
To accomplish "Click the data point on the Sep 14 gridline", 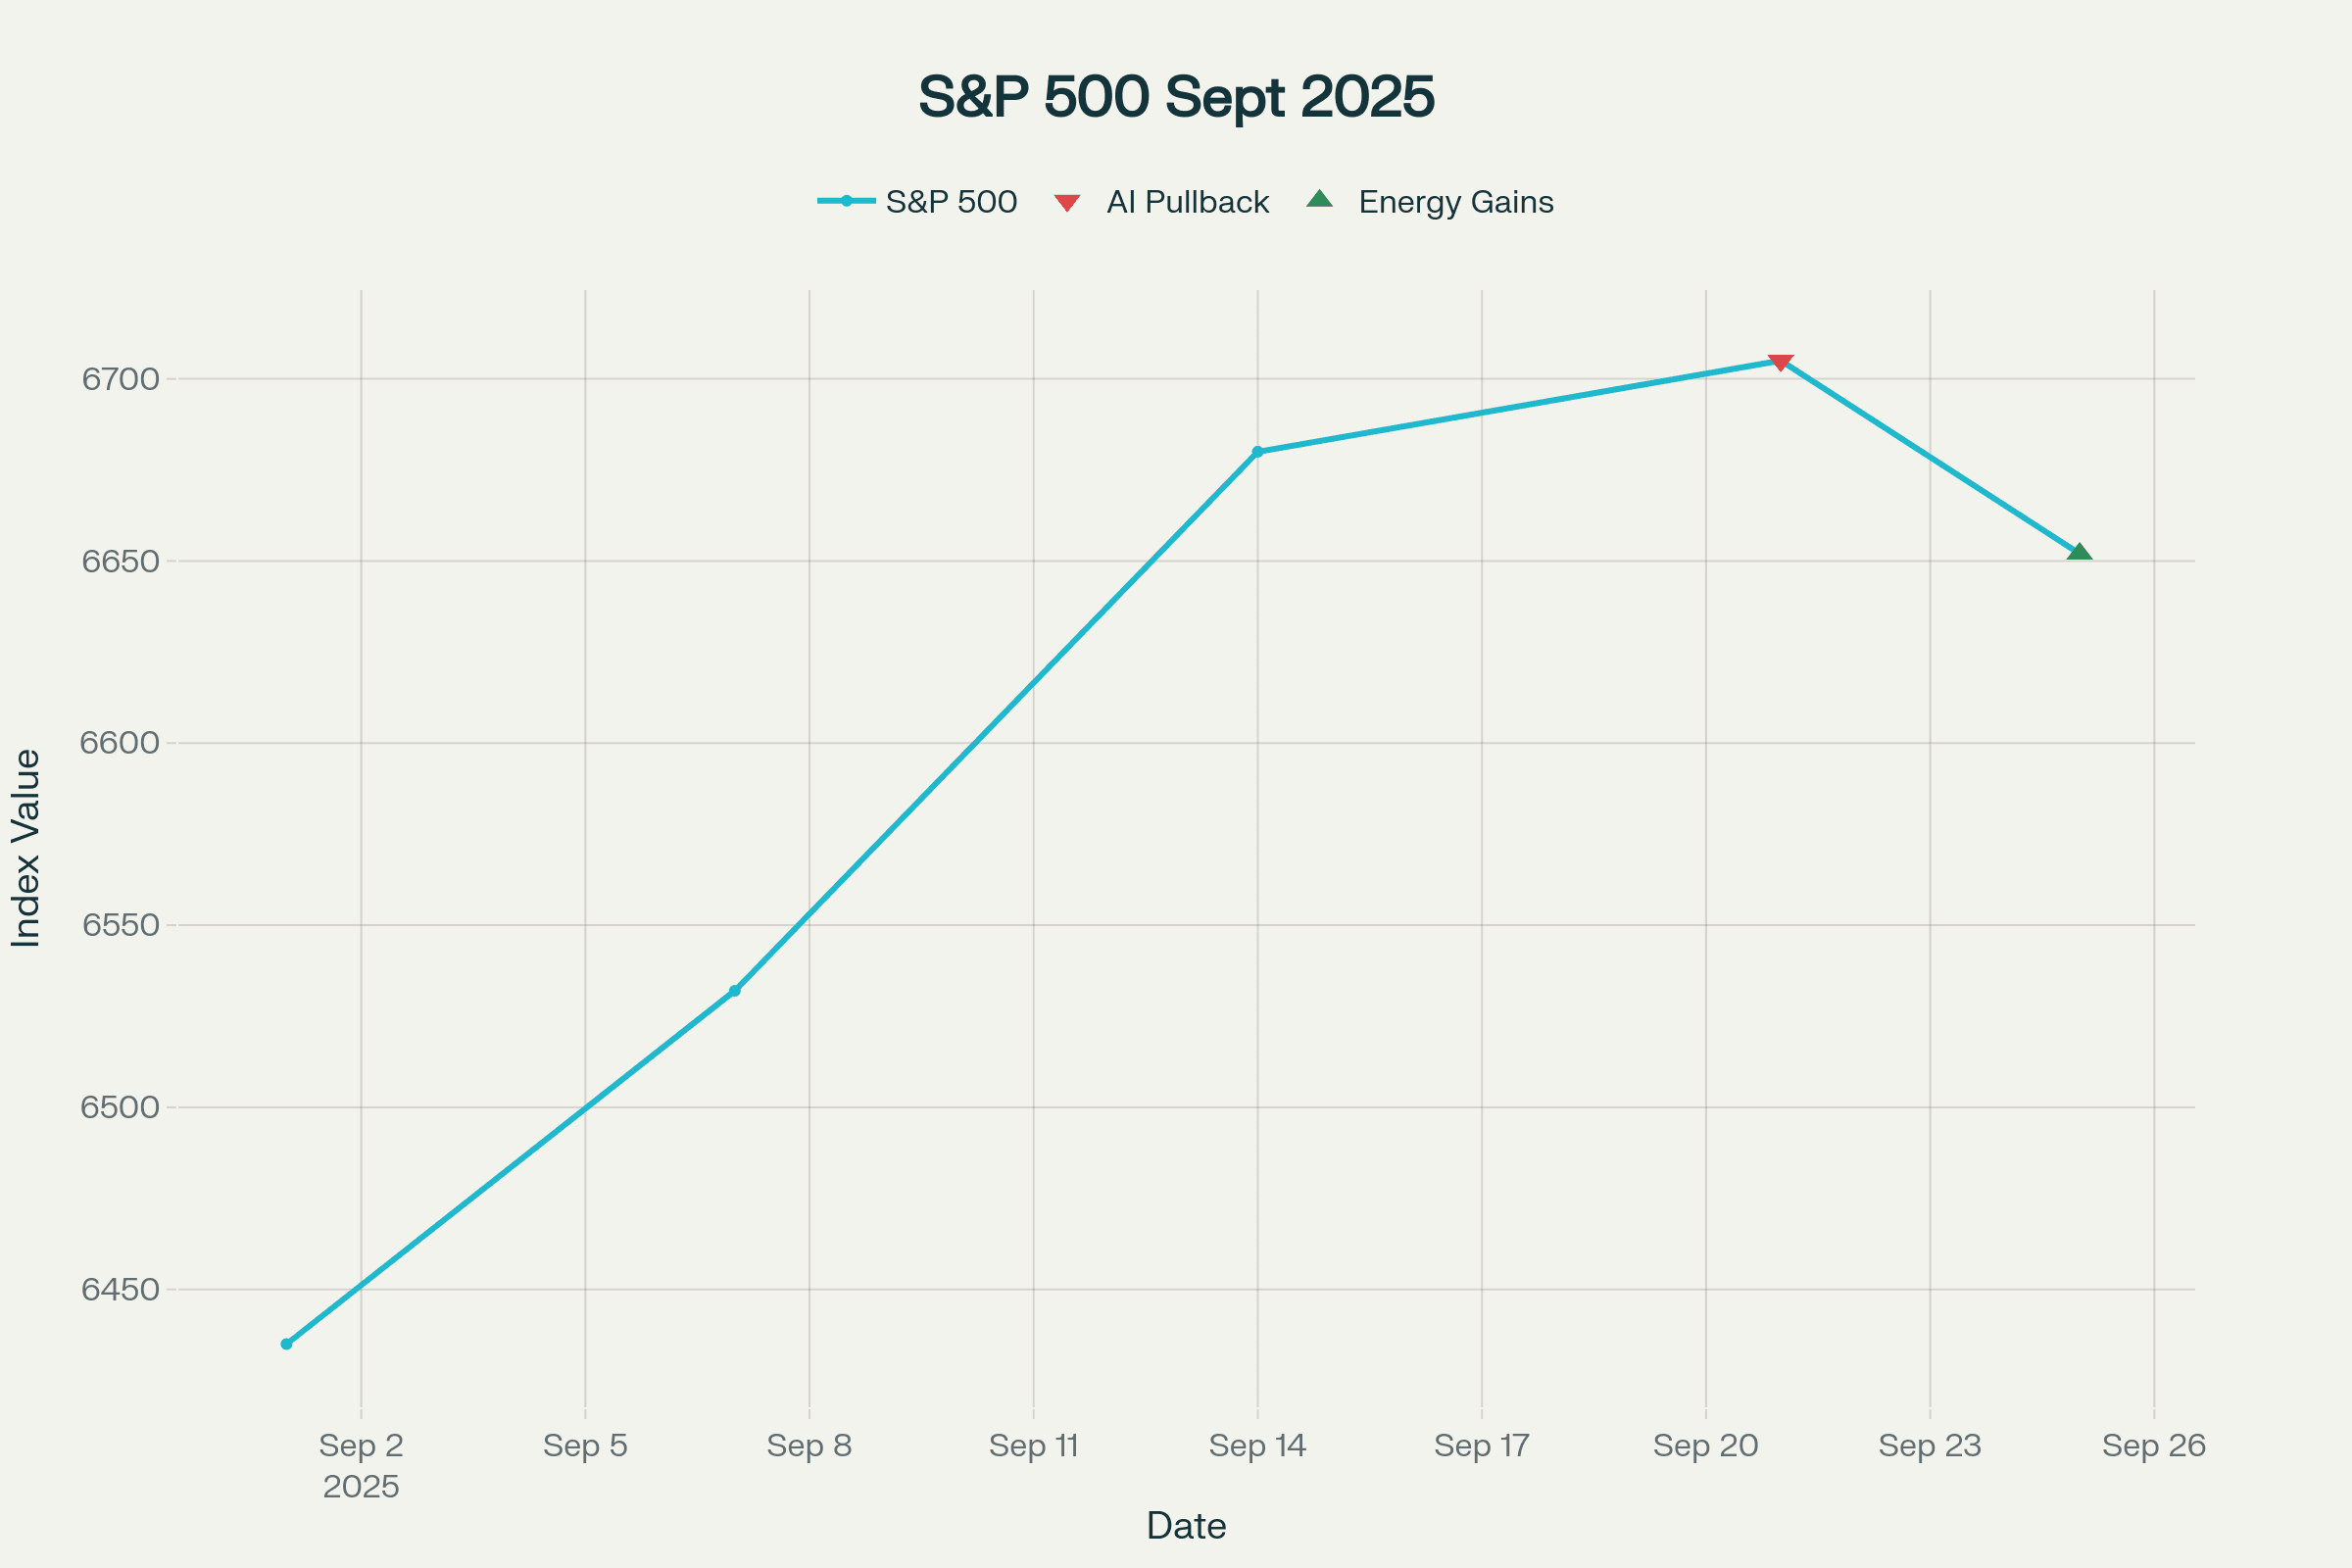I will [1257, 452].
